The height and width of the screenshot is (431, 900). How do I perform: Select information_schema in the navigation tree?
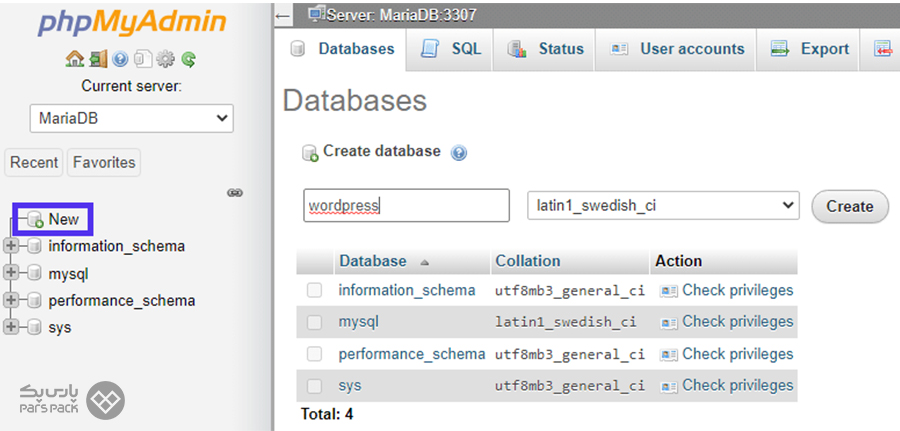coord(117,246)
